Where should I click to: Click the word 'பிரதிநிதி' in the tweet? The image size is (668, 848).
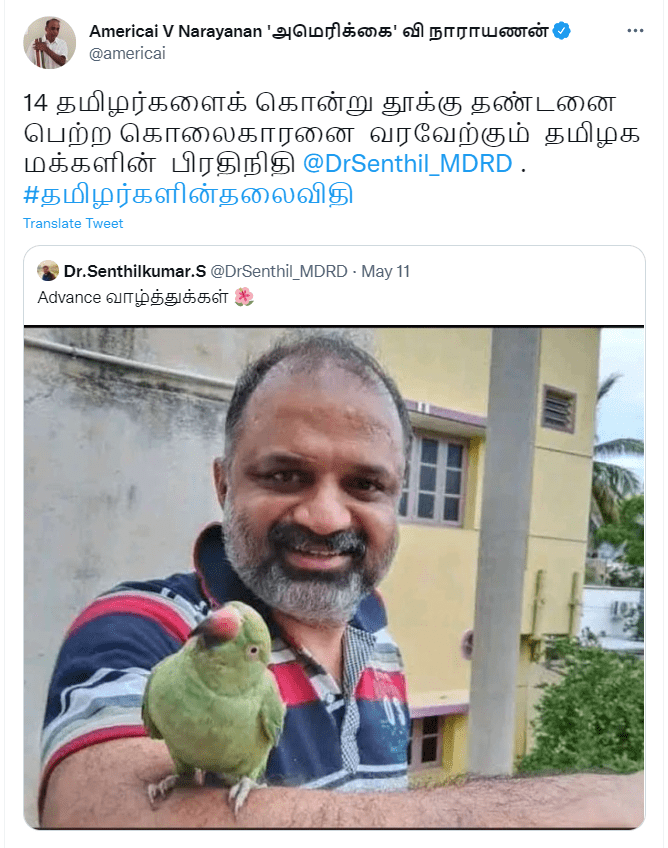(234, 164)
